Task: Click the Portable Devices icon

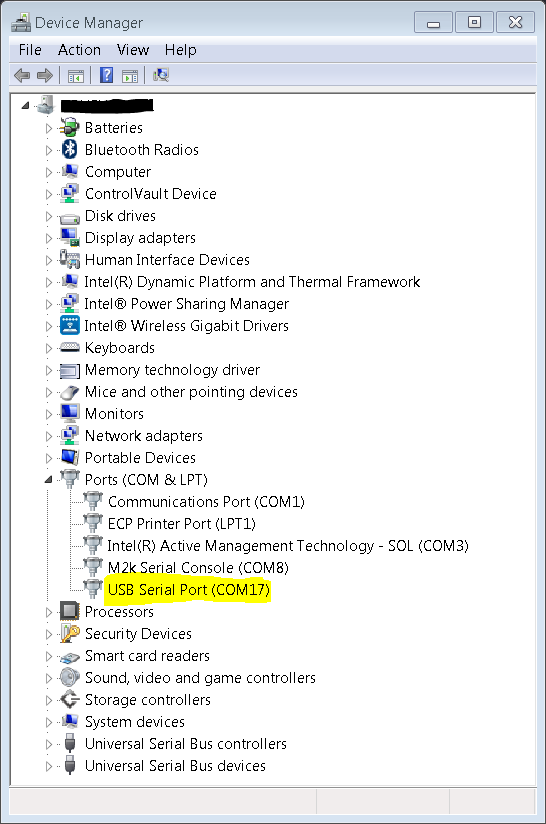Action: click(x=69, y=458)
